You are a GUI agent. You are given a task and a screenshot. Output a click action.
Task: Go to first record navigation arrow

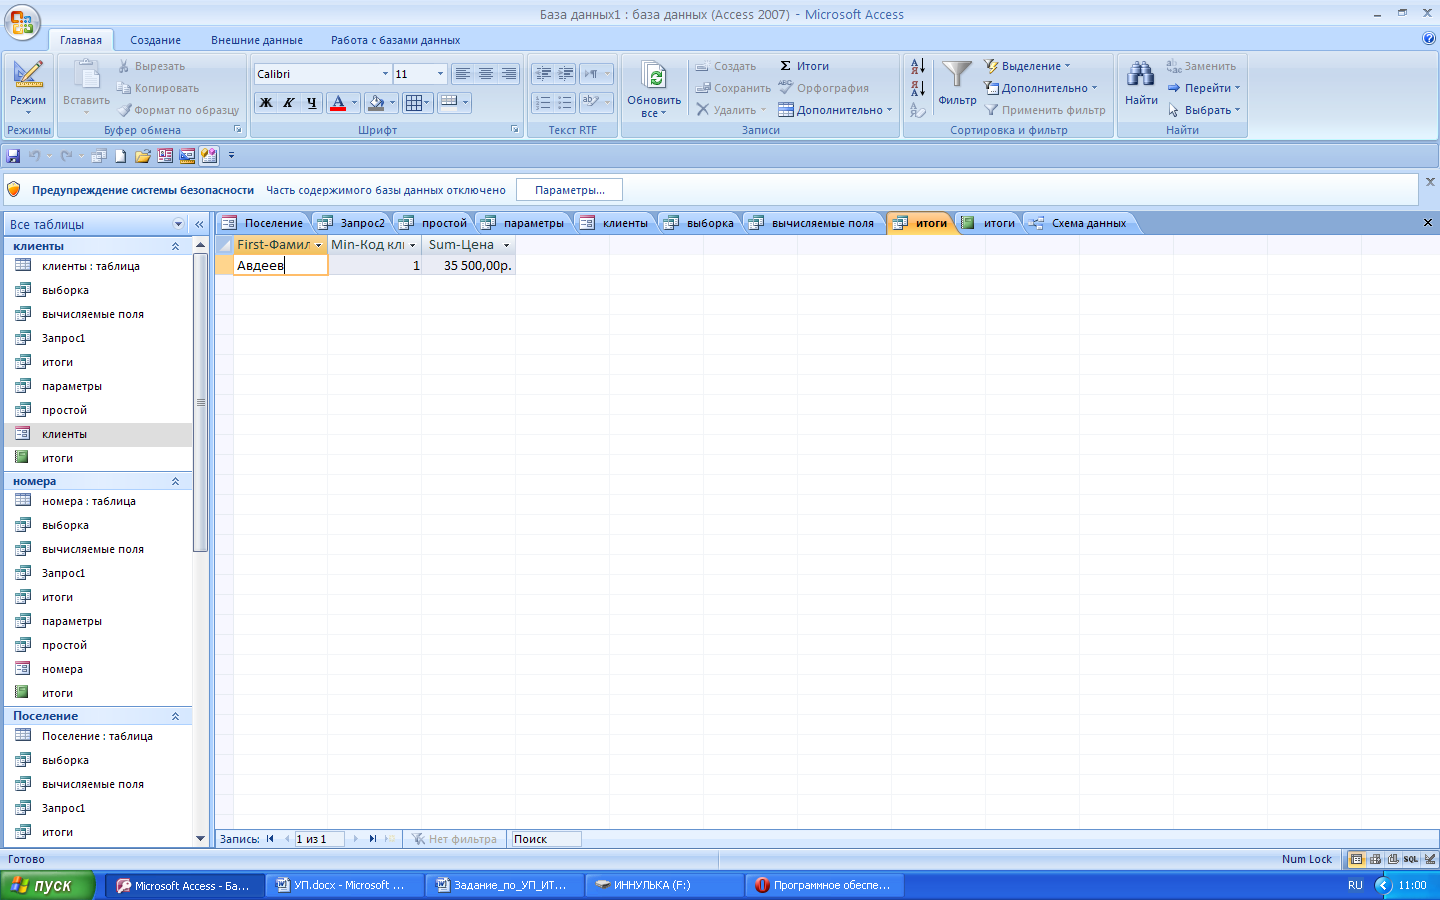click(x=270, y=839)
